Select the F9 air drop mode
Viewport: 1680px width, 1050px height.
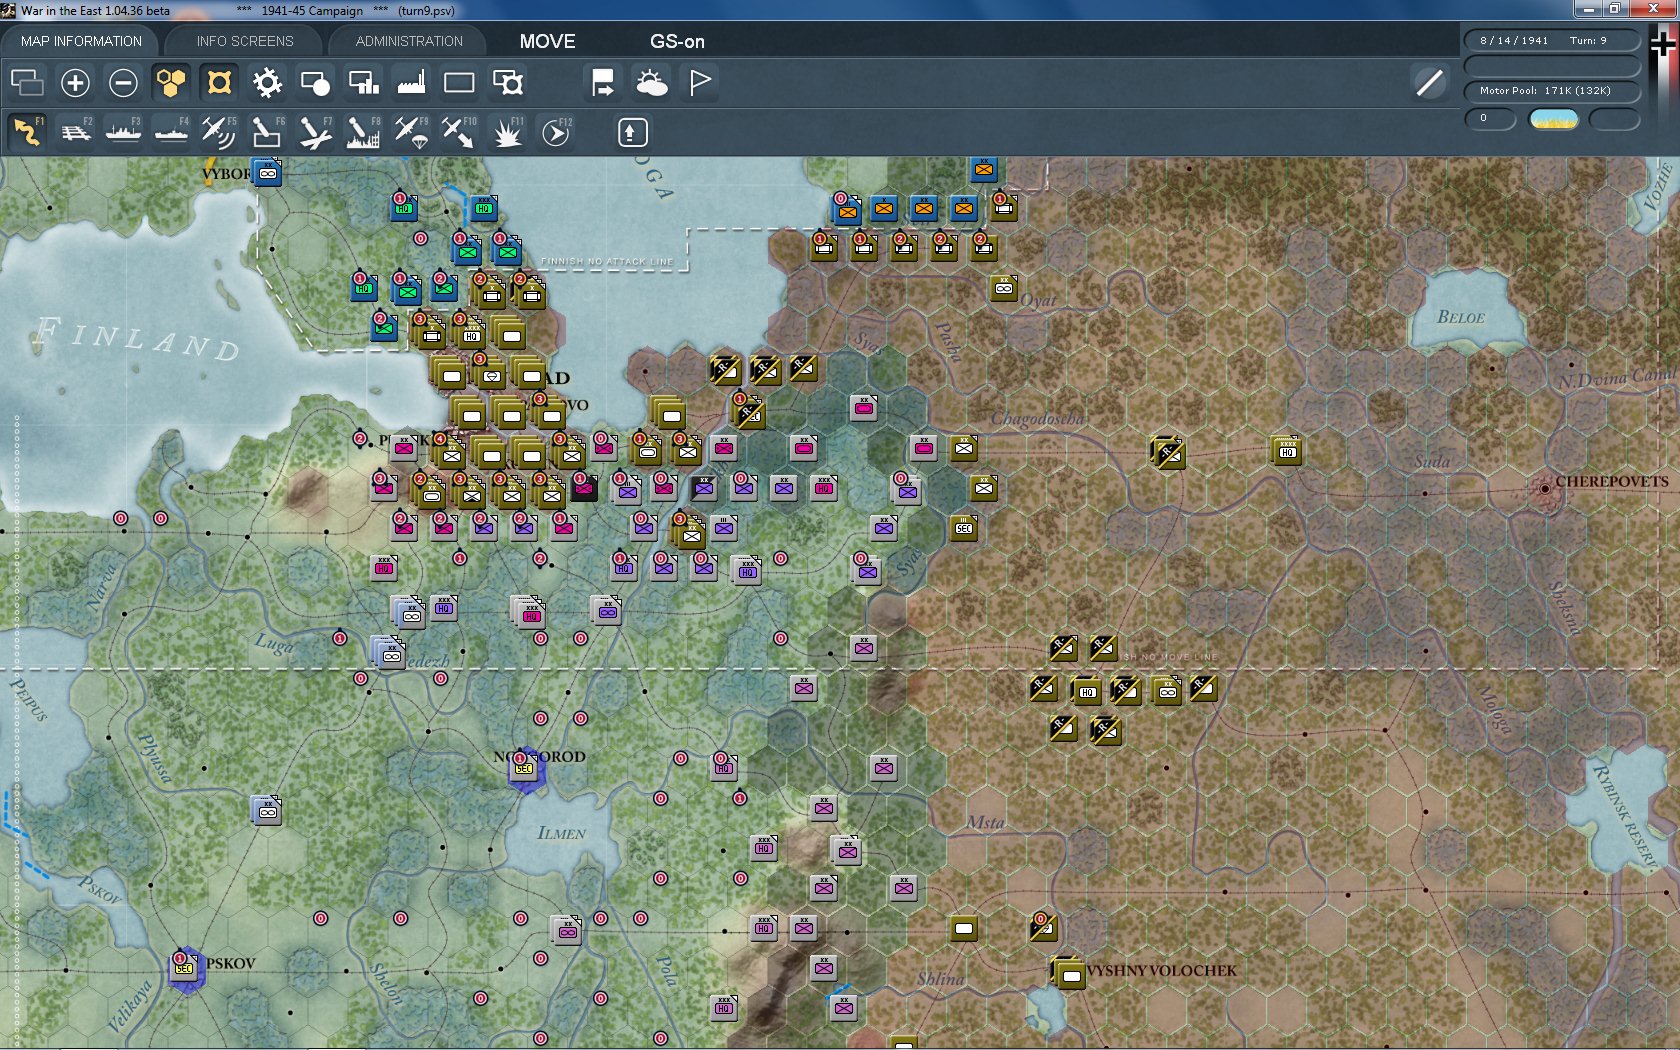pos(411,131)
